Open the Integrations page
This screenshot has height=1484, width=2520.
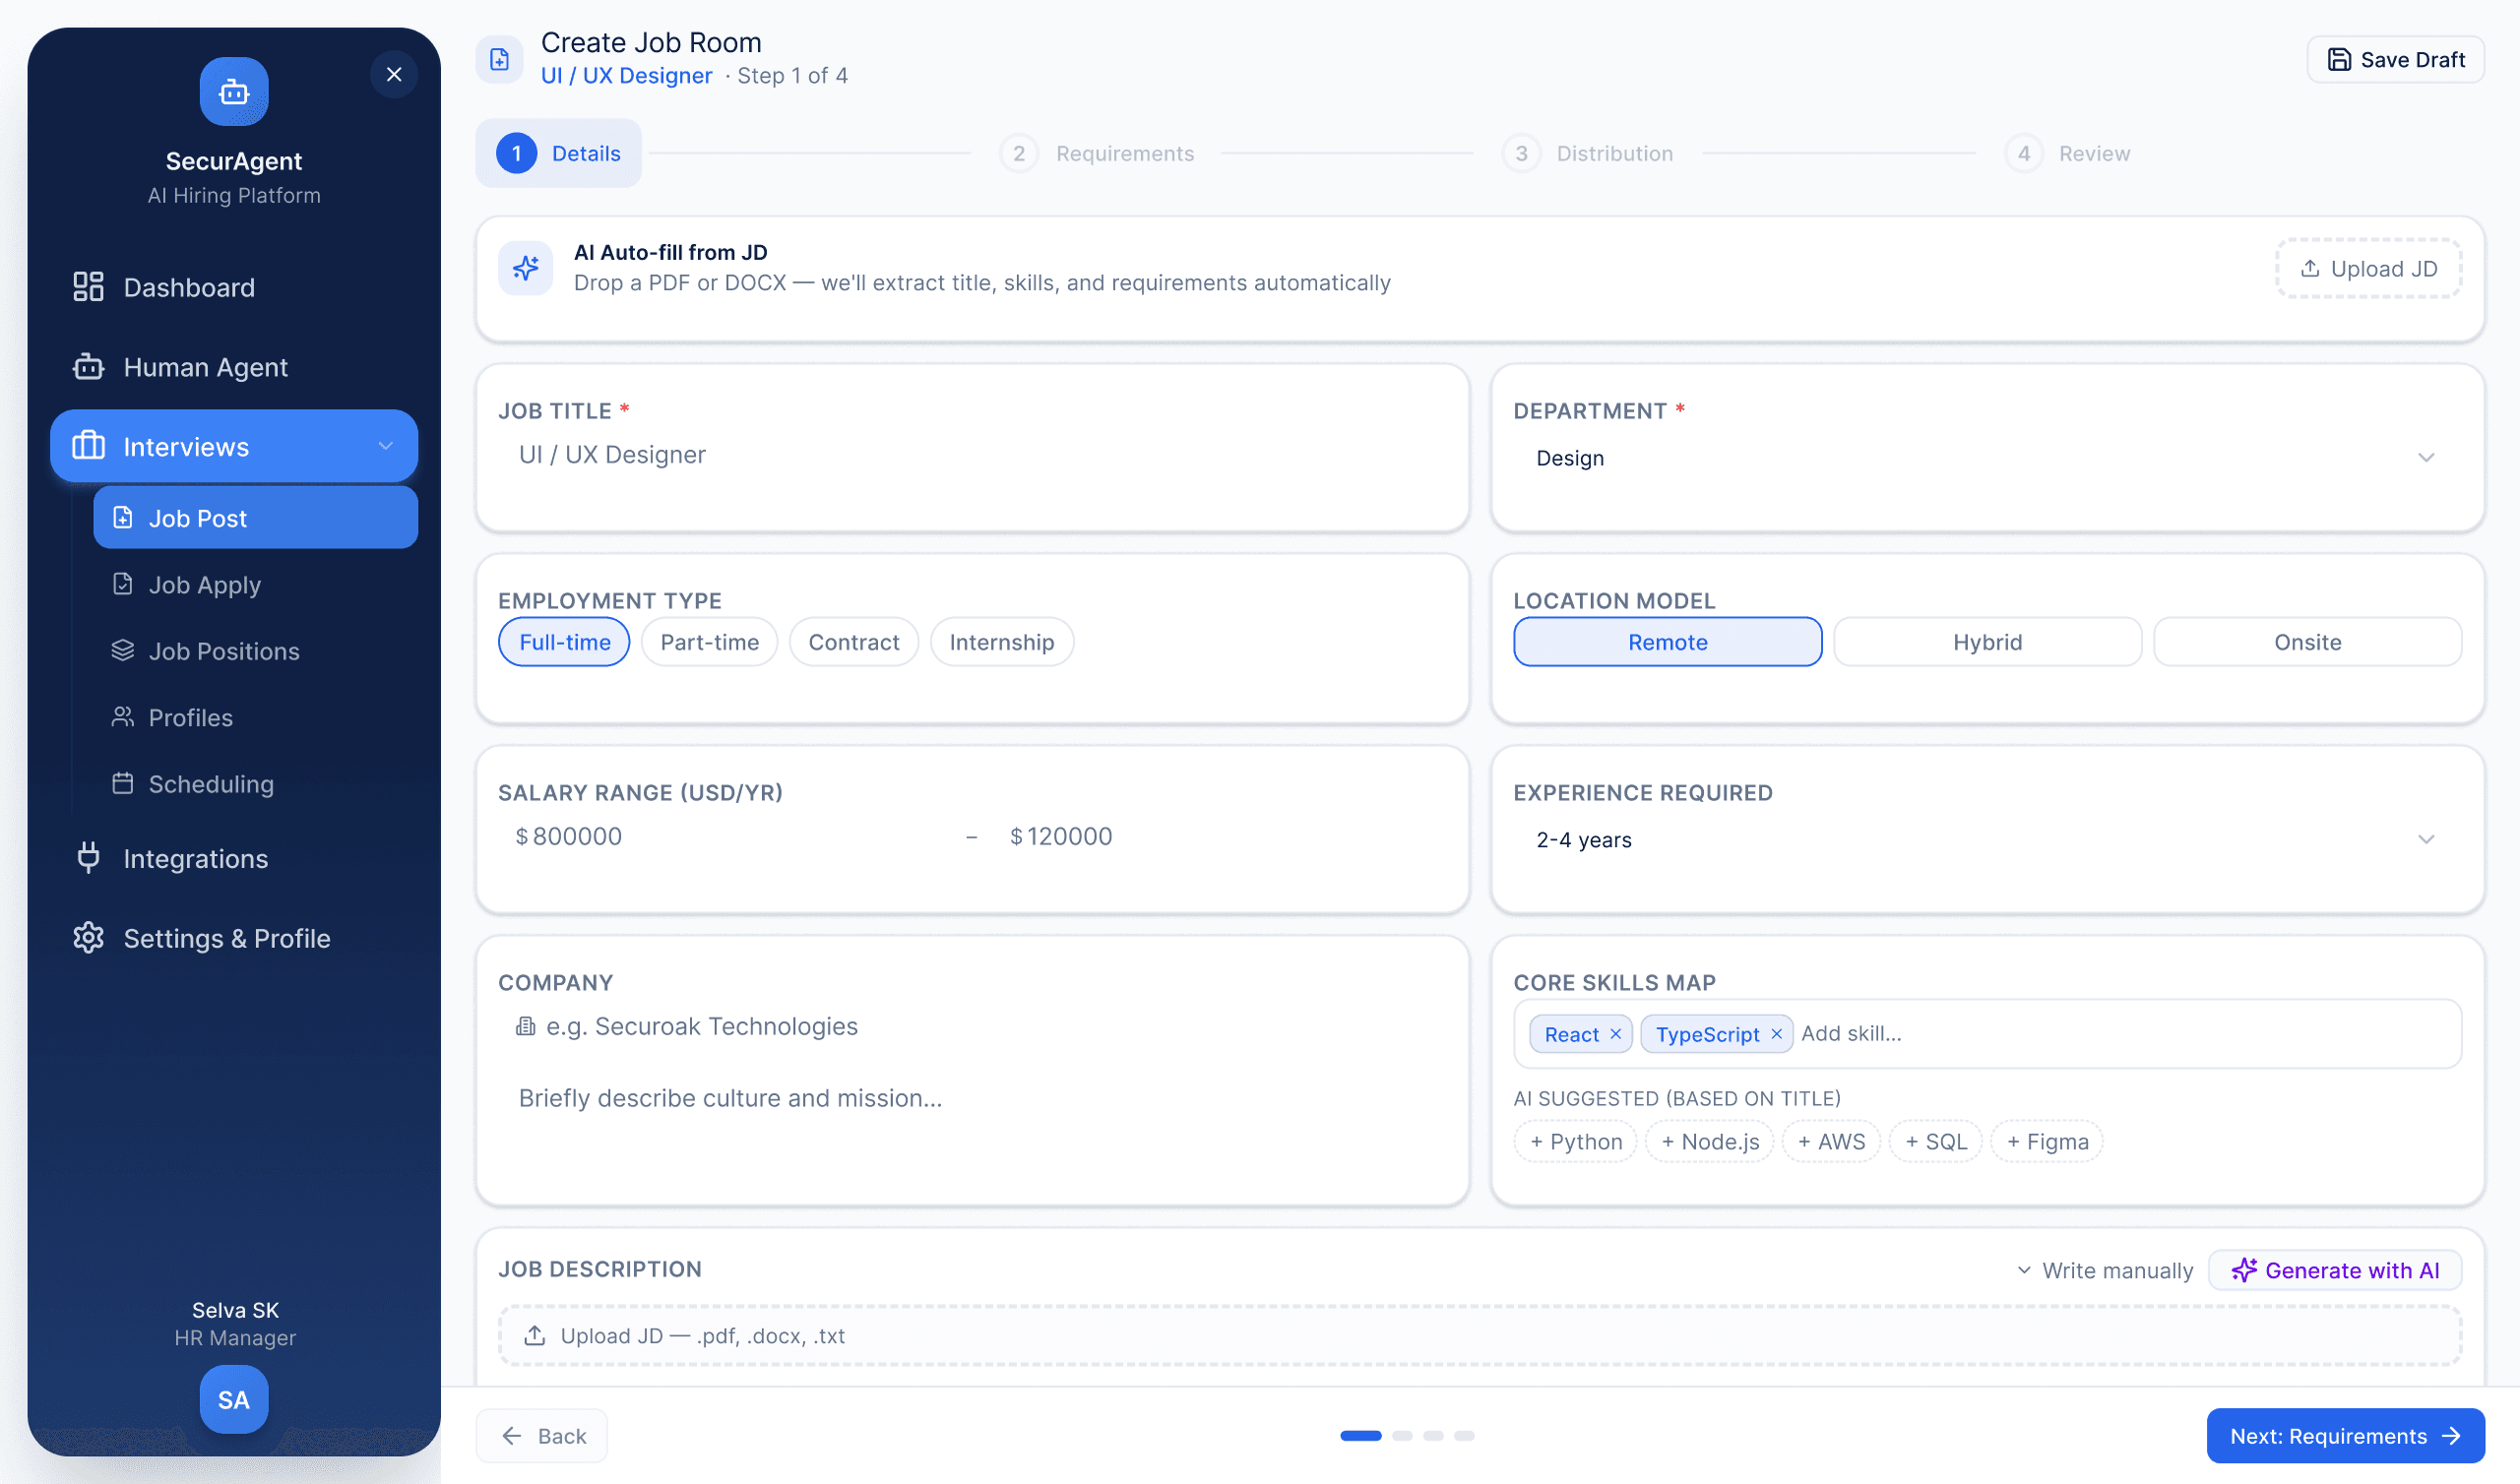pos(234,859)
